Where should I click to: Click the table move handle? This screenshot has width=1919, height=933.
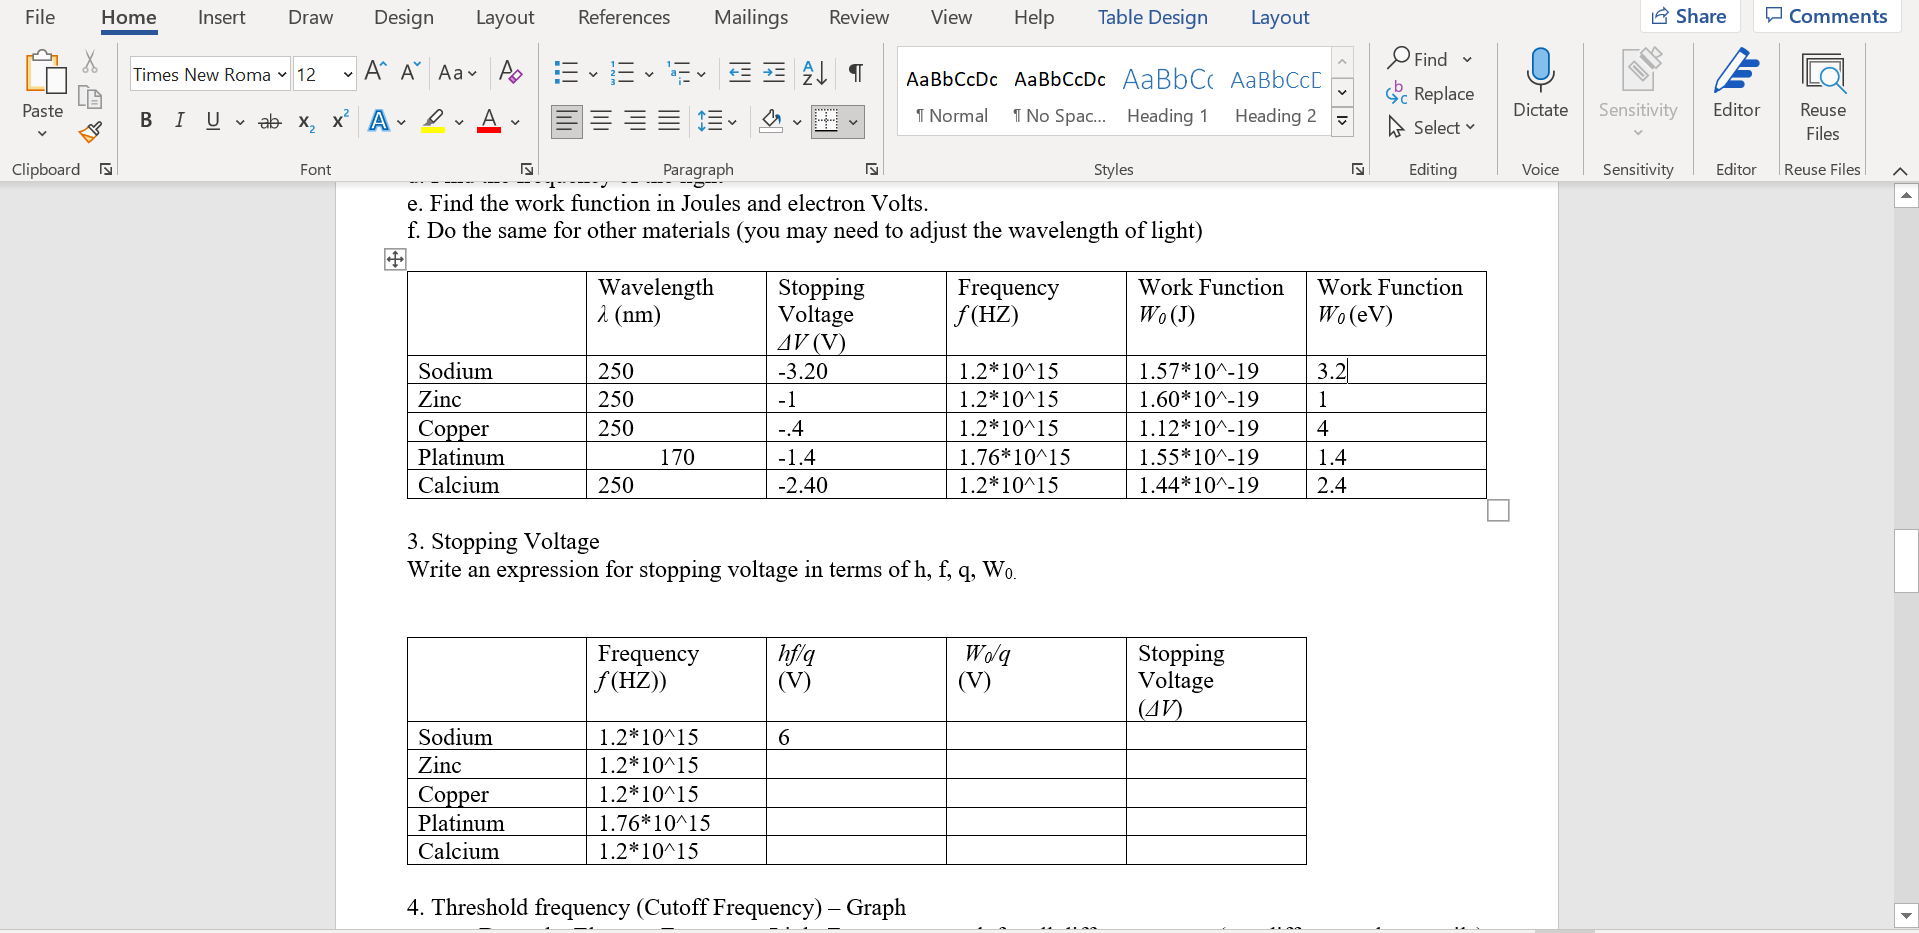coord(395,260)
